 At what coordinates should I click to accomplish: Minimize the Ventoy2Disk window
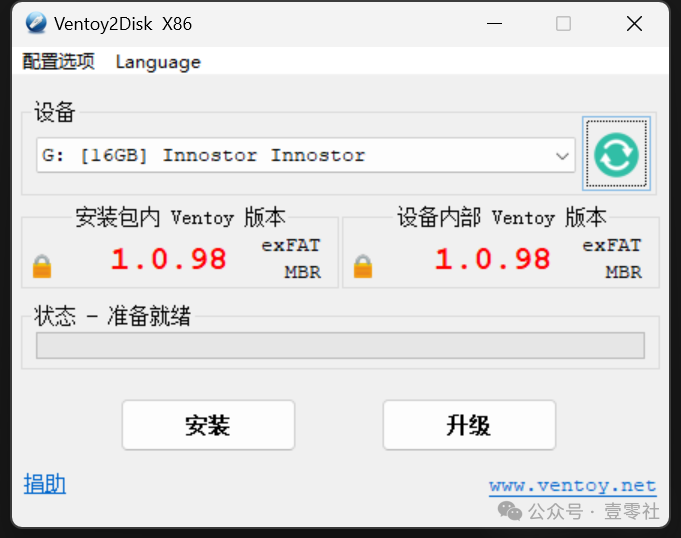[494, 23]
